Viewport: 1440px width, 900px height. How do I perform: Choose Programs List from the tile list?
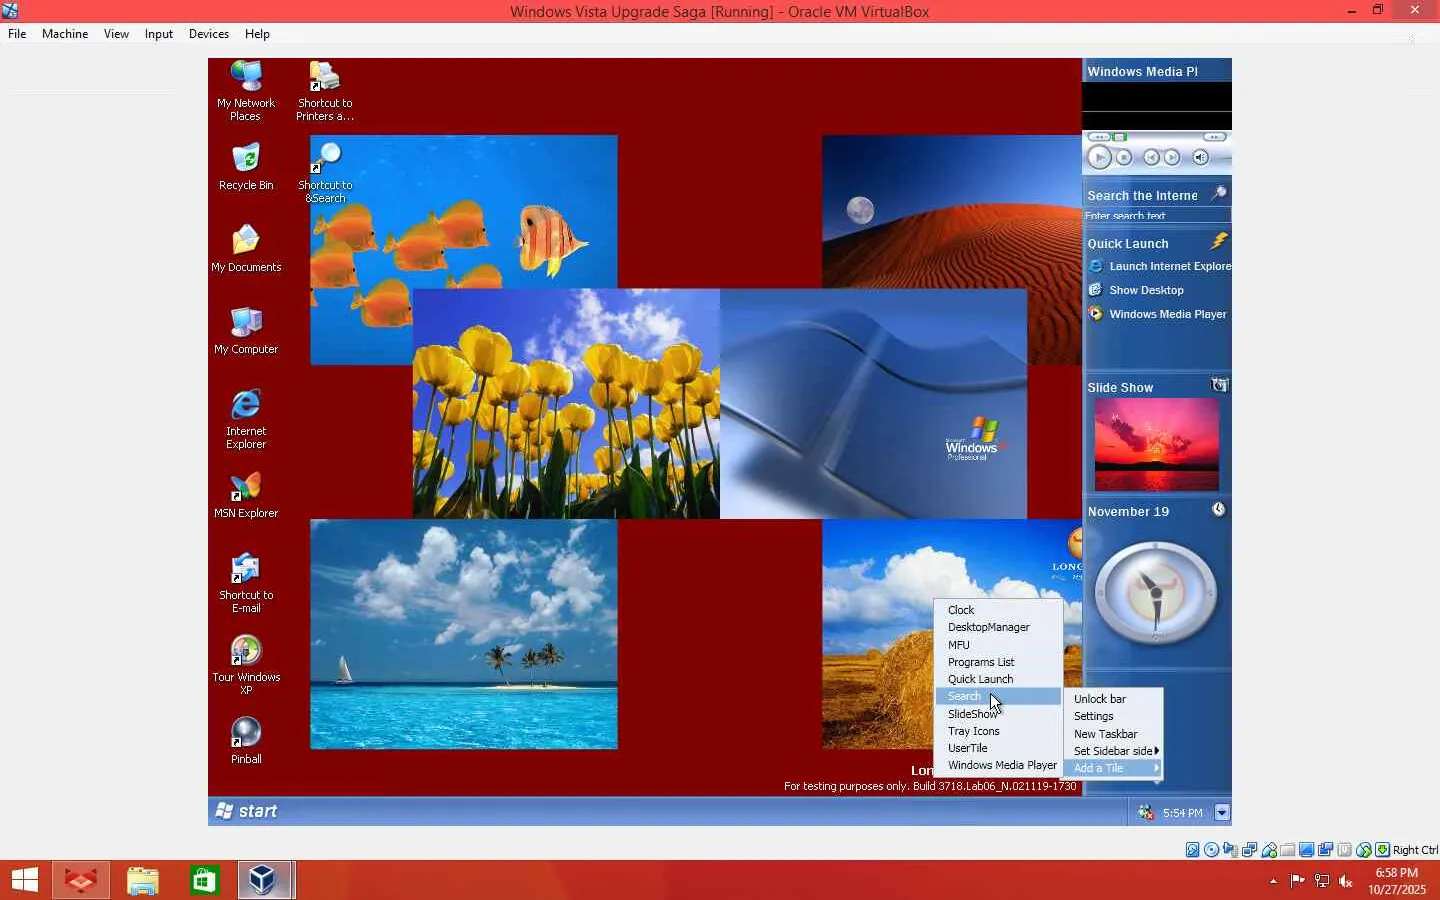998,662
